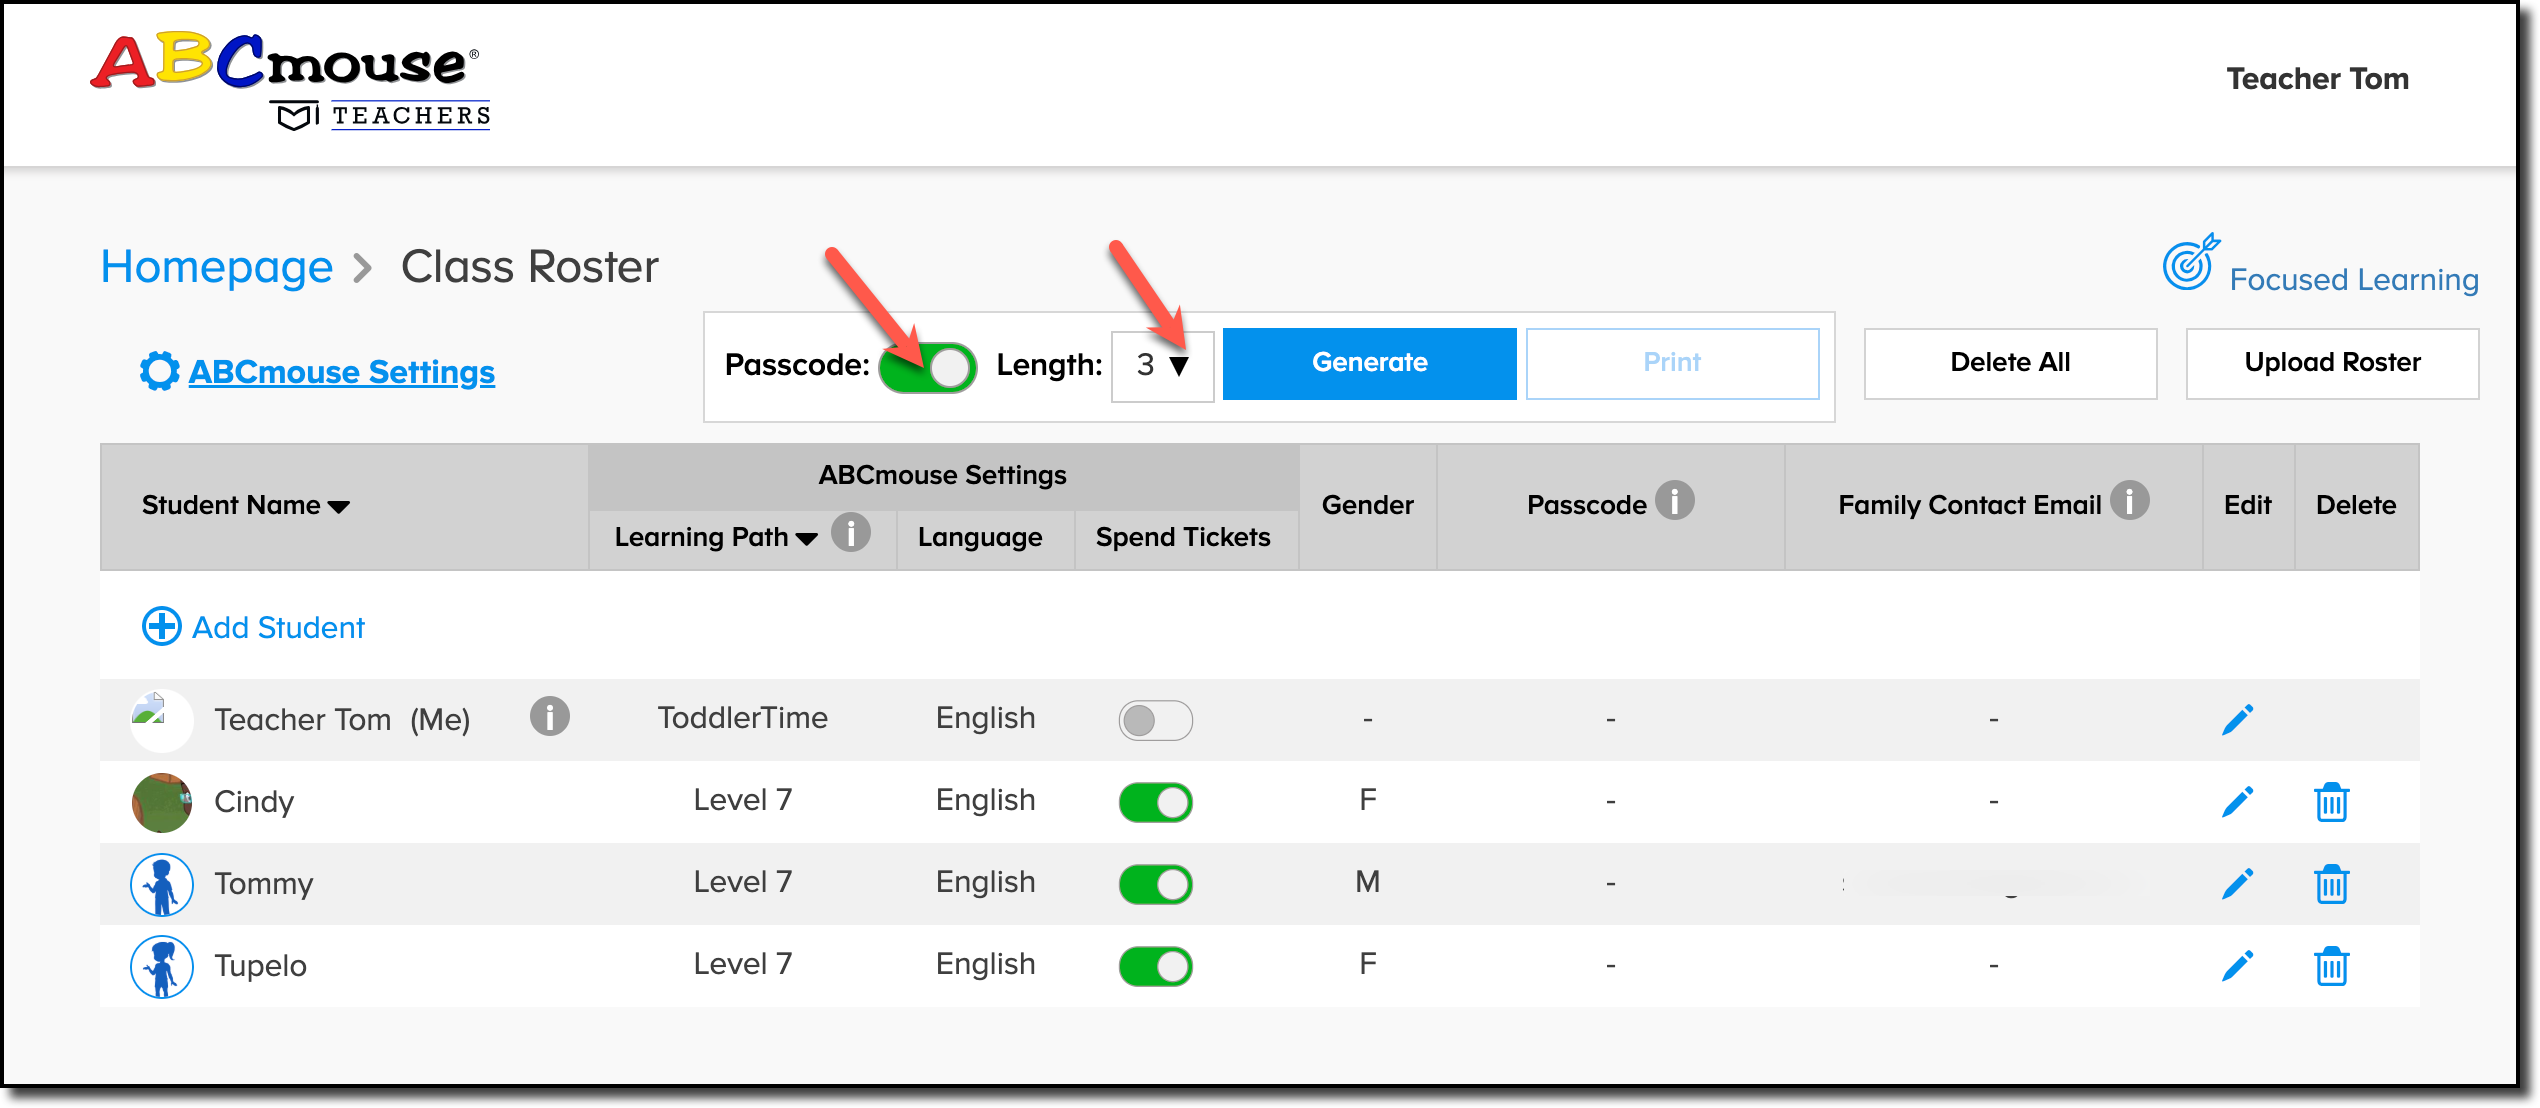
Task: Disable the Passcode toggle
Action: [x=928, y=367]
